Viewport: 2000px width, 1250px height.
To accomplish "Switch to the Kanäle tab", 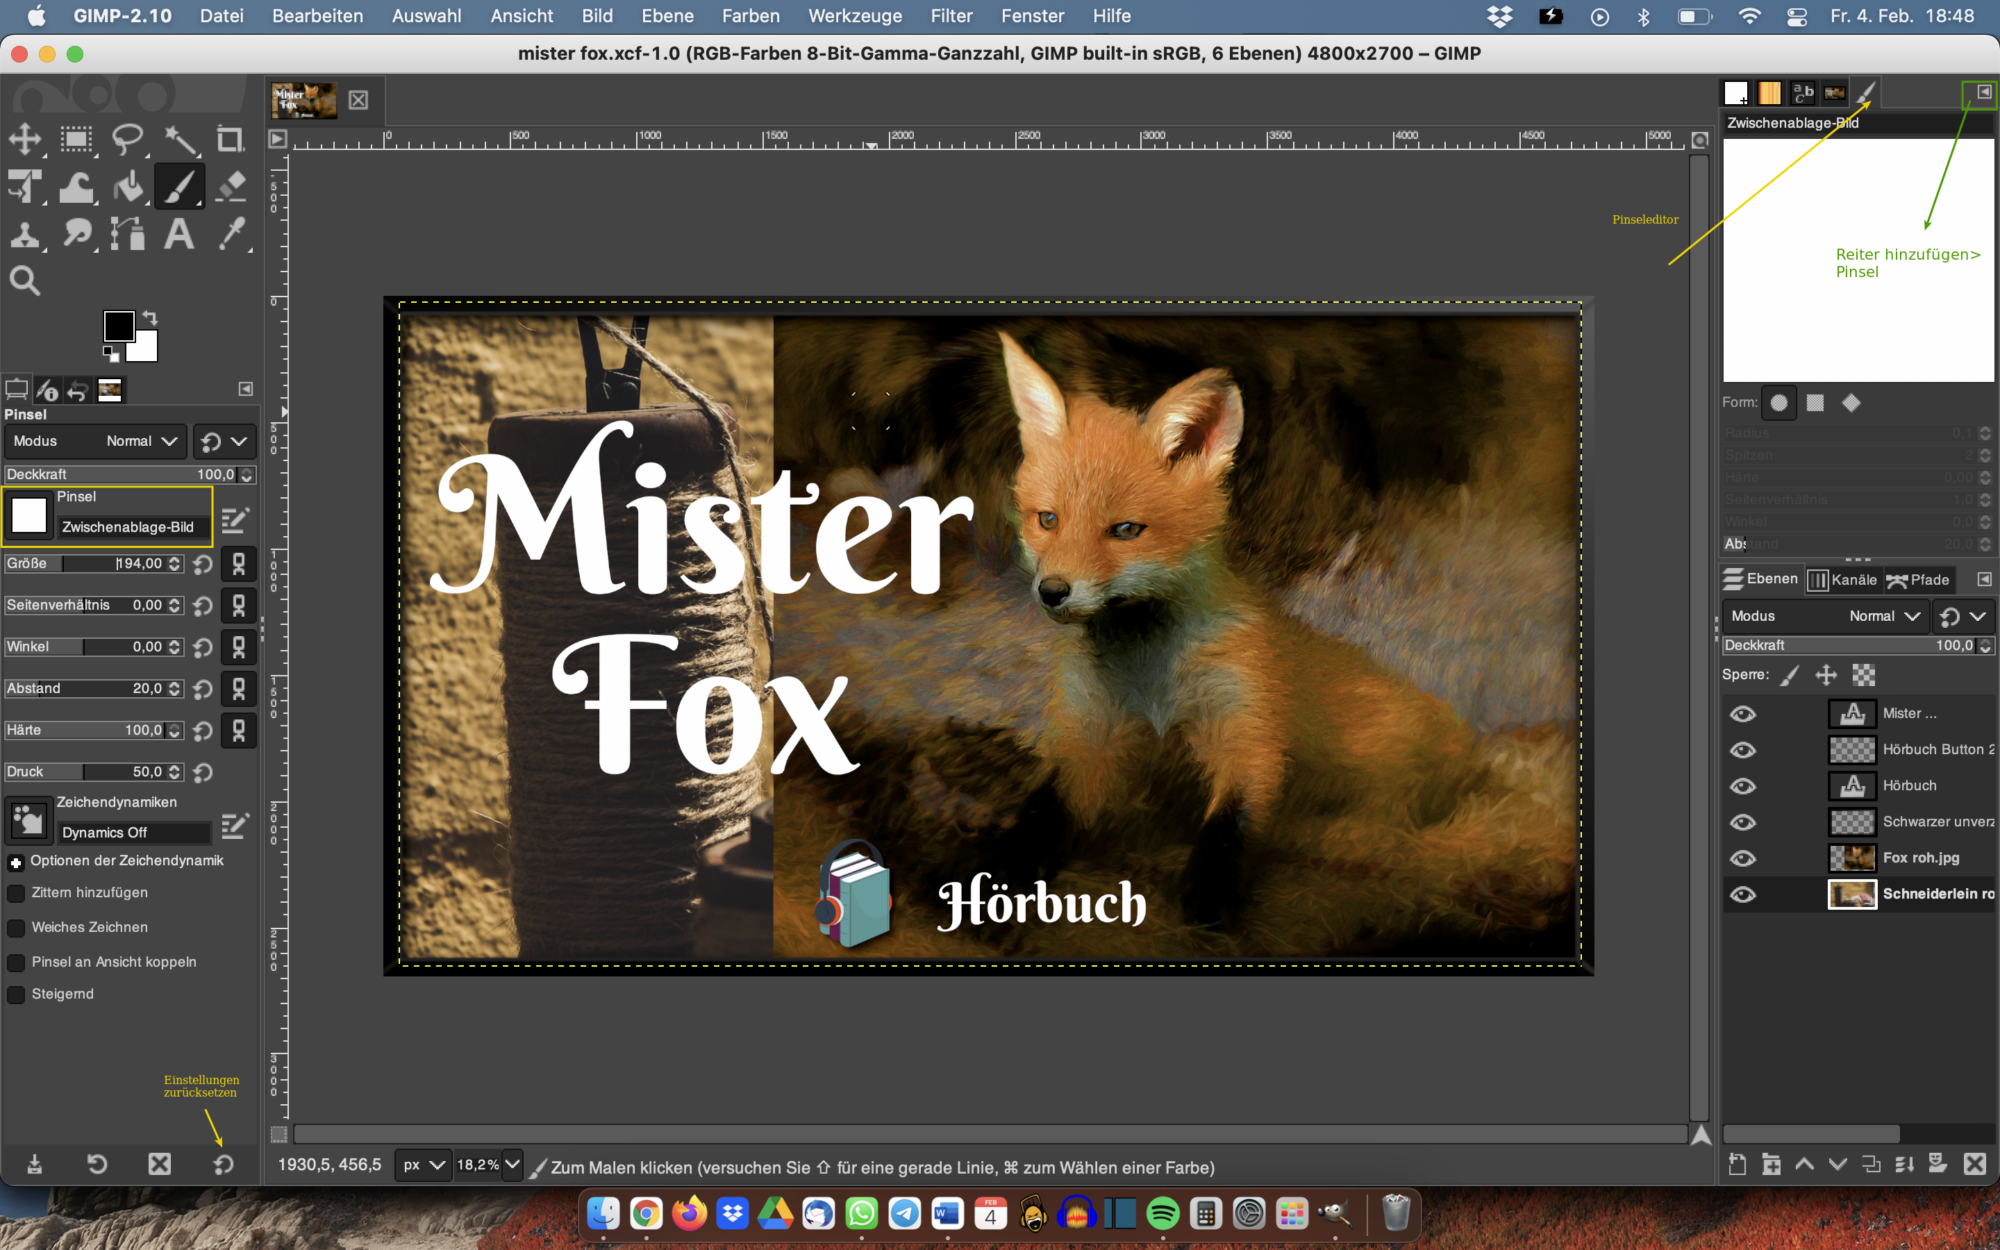I will point(1842,580).
